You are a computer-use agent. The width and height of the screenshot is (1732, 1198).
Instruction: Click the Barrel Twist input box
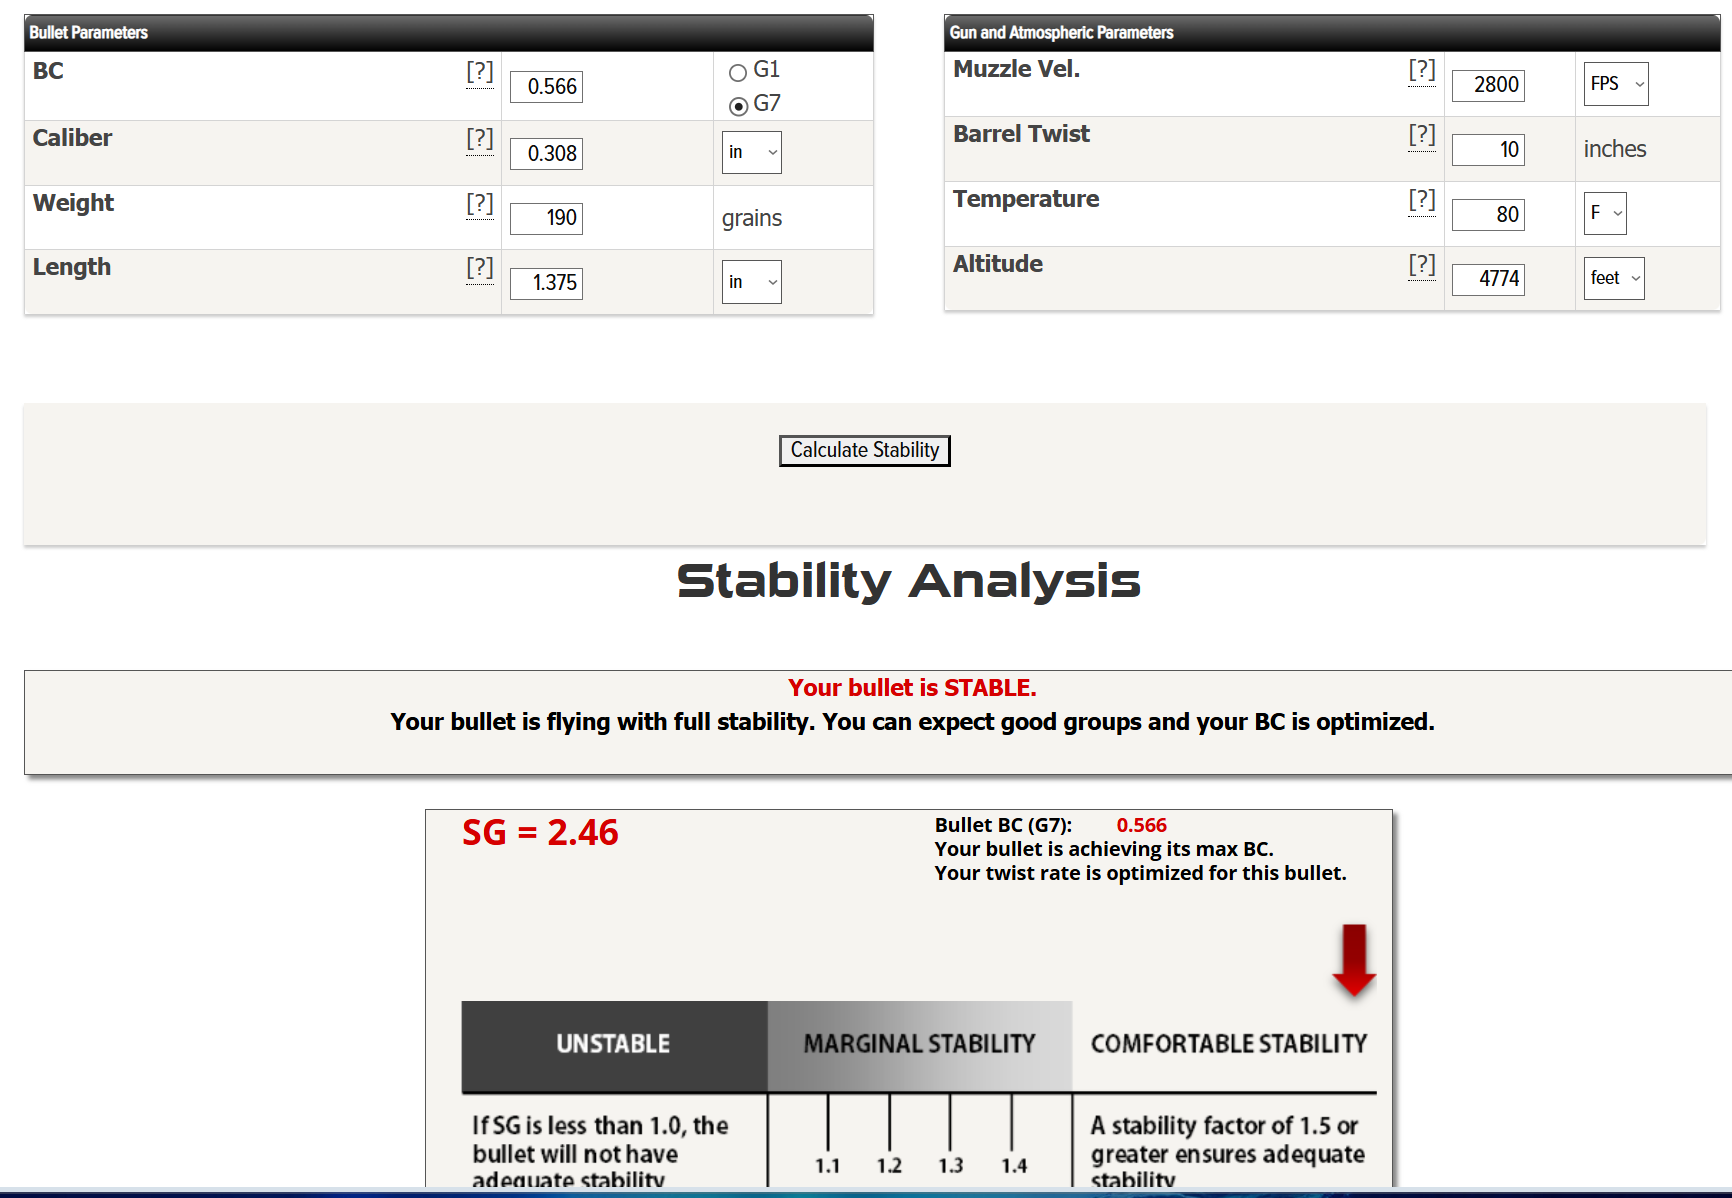coord(1488,150)
